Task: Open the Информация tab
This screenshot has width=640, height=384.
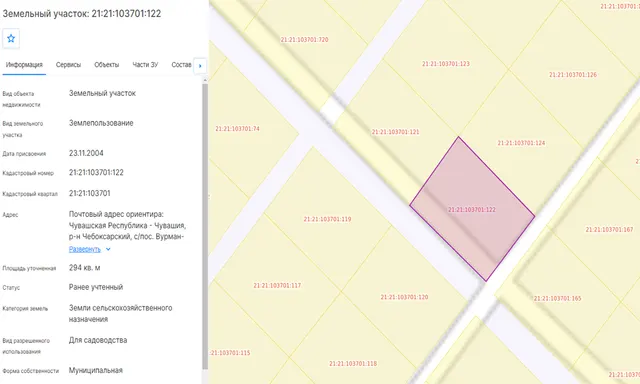Action: tap(24, 65)
